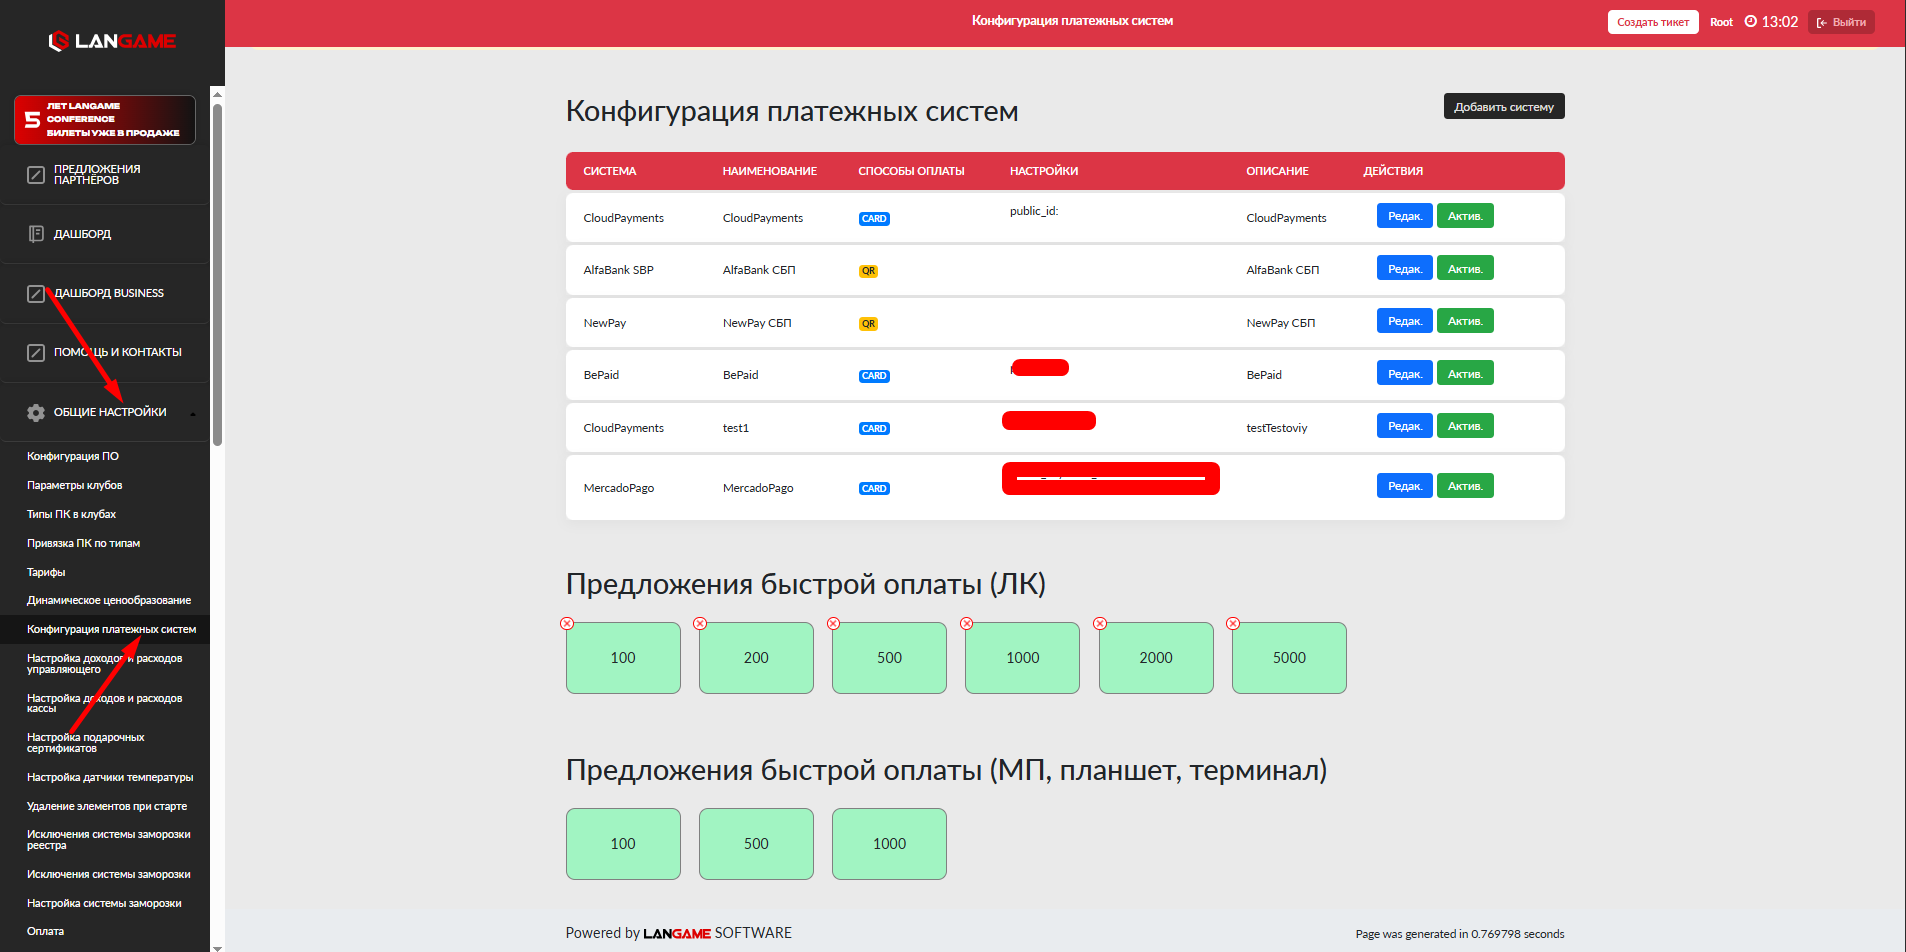Click QR badge in AlfaBank SBP row
This screenshot has width=1906, height=952.
pos(868,271)
